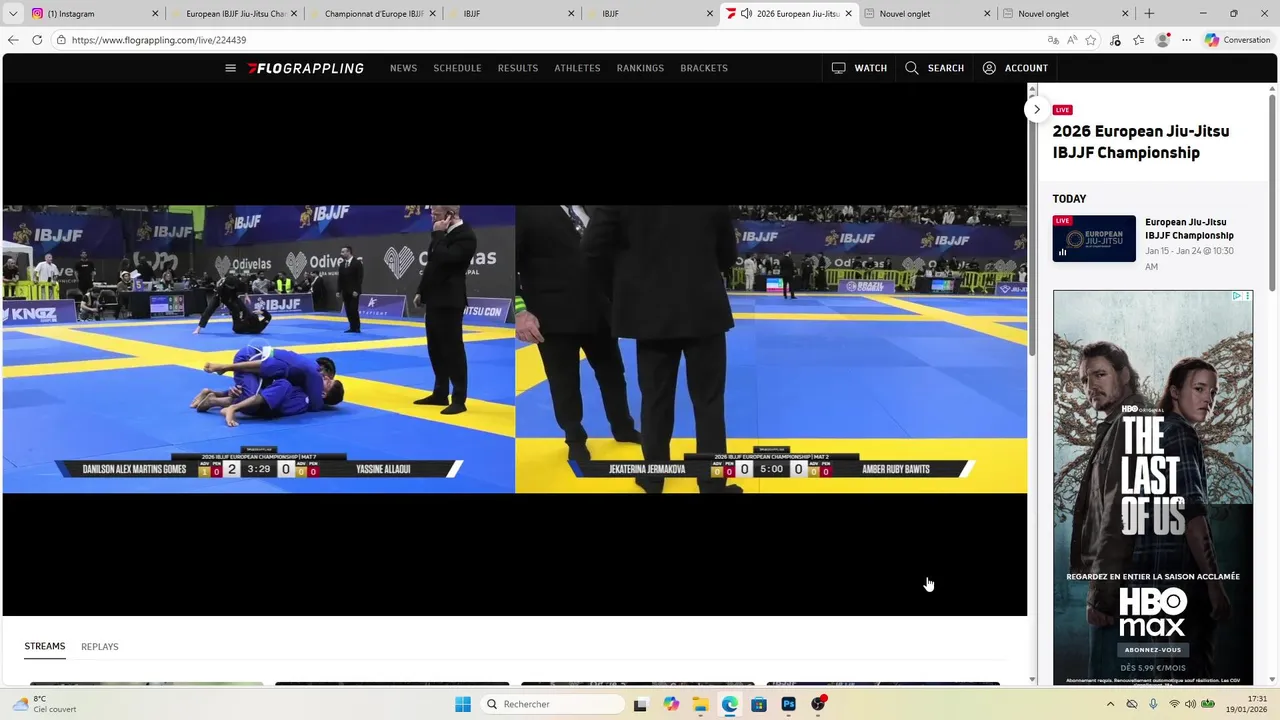
Task: Switch to Championnat d'Europe IBJJF tab
Action: [372, 14]
